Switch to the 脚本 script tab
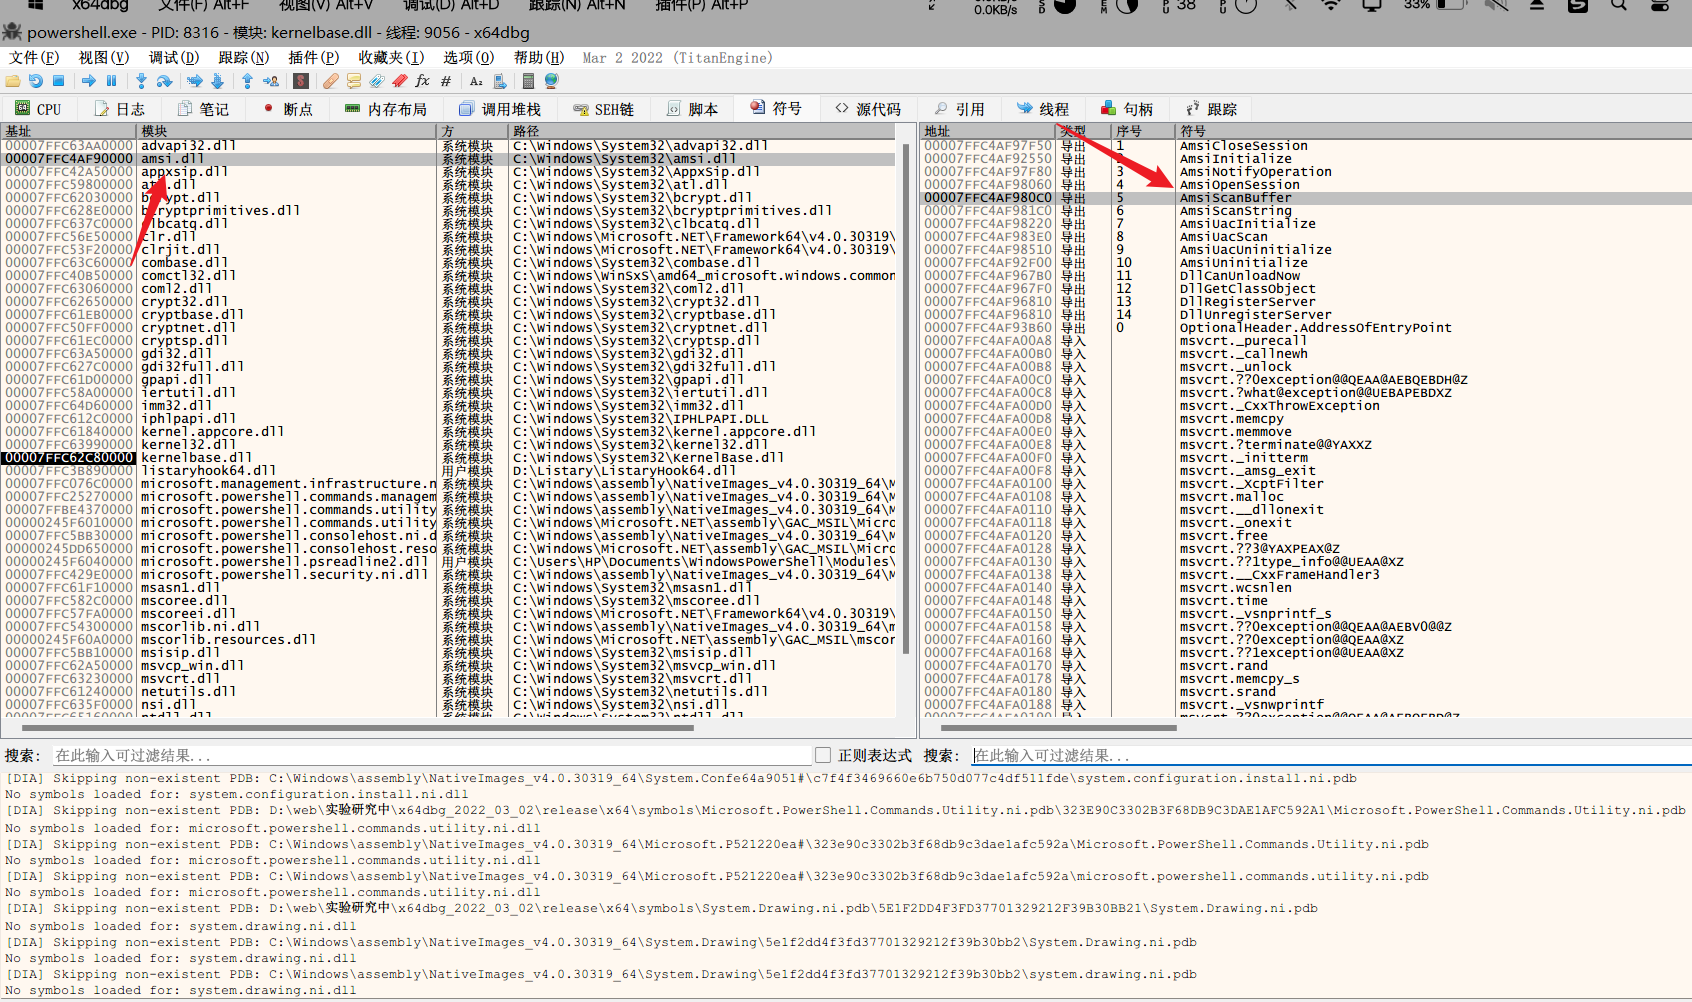This screenshot has height=1002, width=1692. [x=692, y=109]
